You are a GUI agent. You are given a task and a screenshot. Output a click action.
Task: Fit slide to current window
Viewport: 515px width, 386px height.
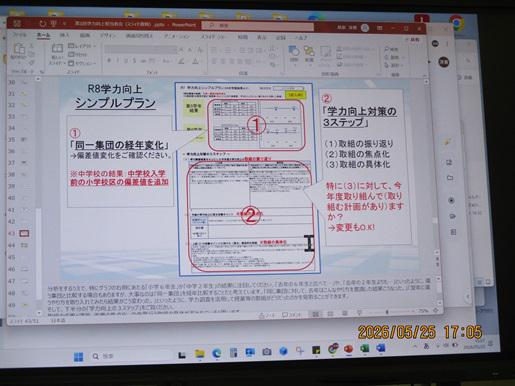(x=436, y=310)
